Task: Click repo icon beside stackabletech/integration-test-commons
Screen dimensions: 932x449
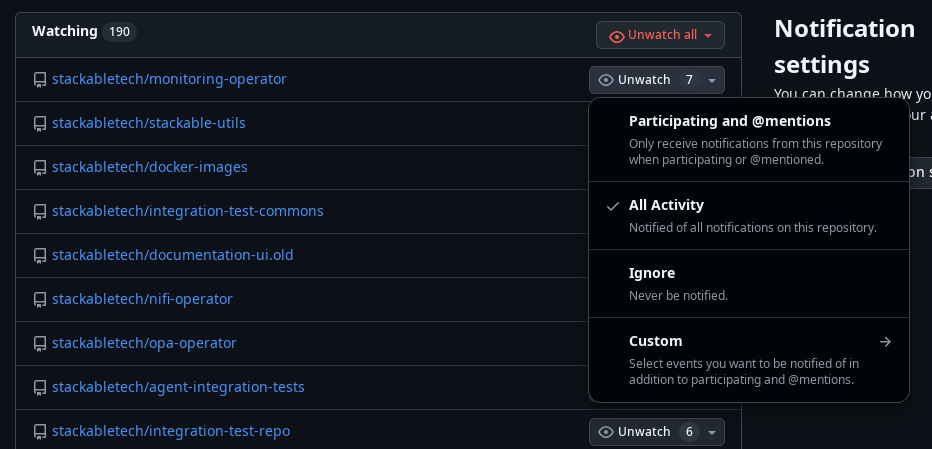Action: pyautogui.click(x=40, y=212)
